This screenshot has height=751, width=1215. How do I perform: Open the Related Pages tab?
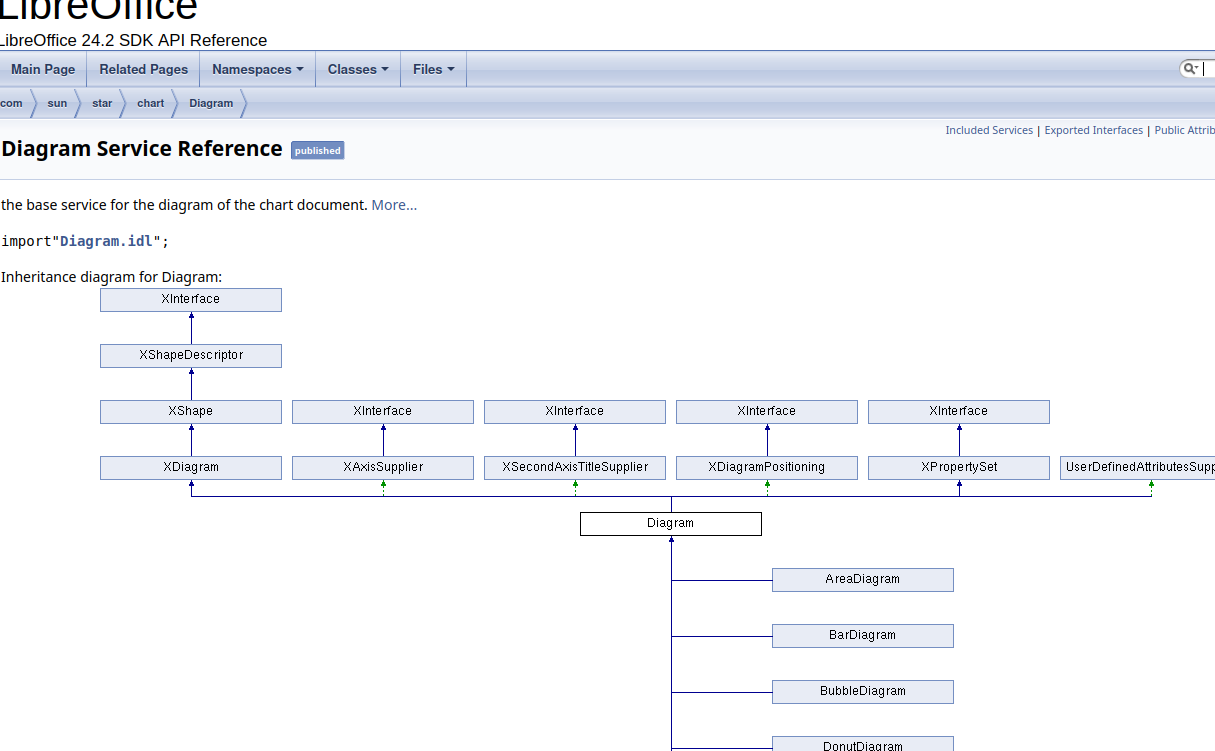143,69
